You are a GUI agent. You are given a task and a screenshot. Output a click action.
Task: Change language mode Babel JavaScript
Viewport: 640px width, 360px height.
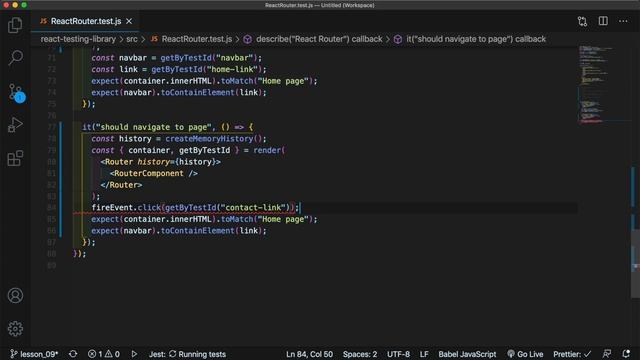point(467,354)
